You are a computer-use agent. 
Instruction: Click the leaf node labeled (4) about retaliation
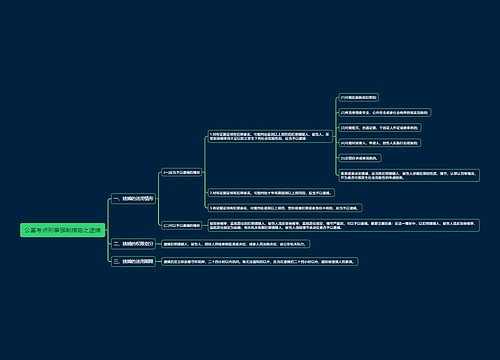coord(380,143)
